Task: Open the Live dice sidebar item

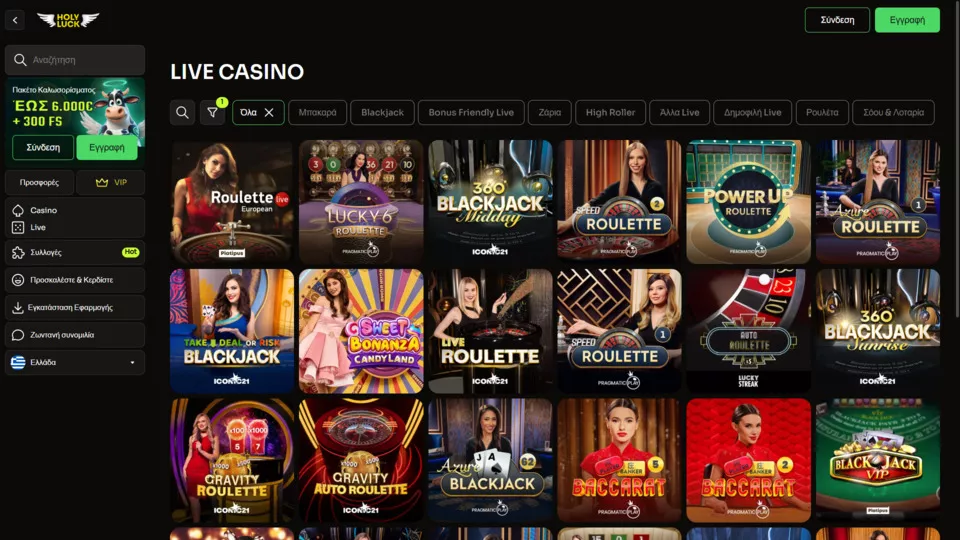Action: click(38, 227)
